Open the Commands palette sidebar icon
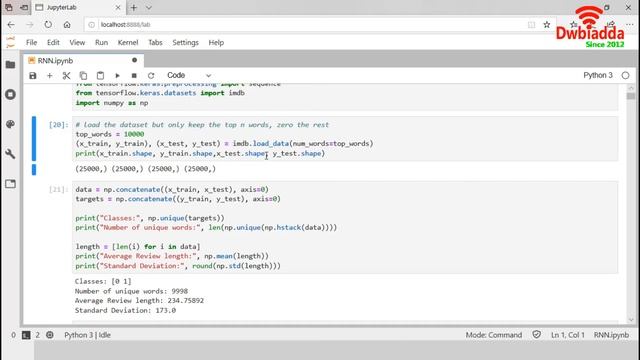Image resolution: width=640 pixels, height=360 pixels. pyautogui.click(x=11, y=124)
